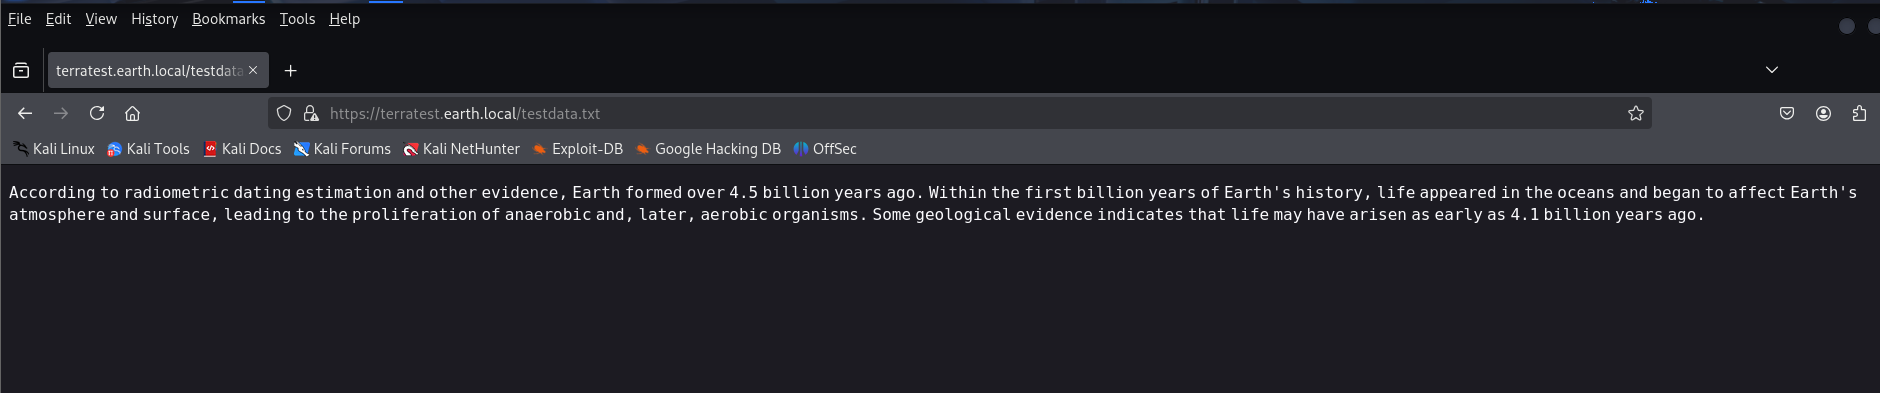Open the extensions puzzle icon
The image size is (1880, 393).
click(x=1859, y=113)
